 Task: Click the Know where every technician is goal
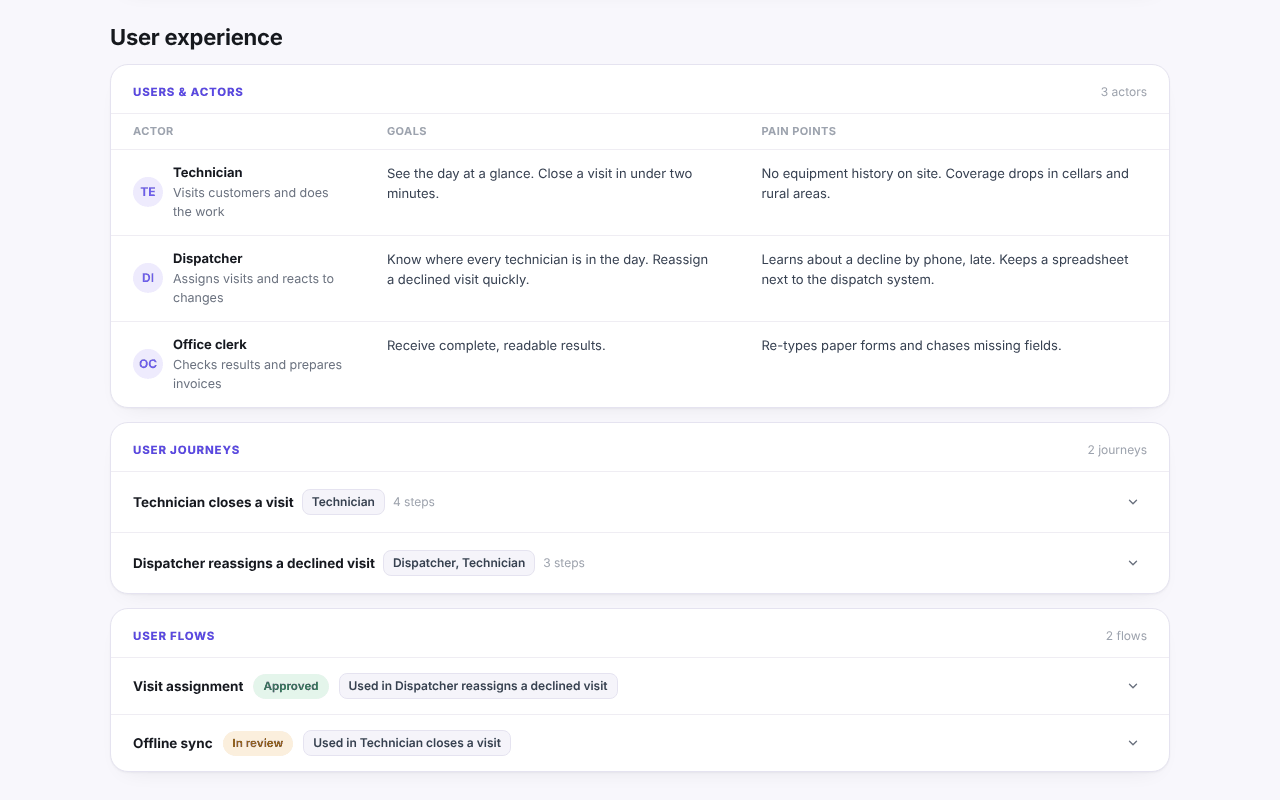click(547, 270)
